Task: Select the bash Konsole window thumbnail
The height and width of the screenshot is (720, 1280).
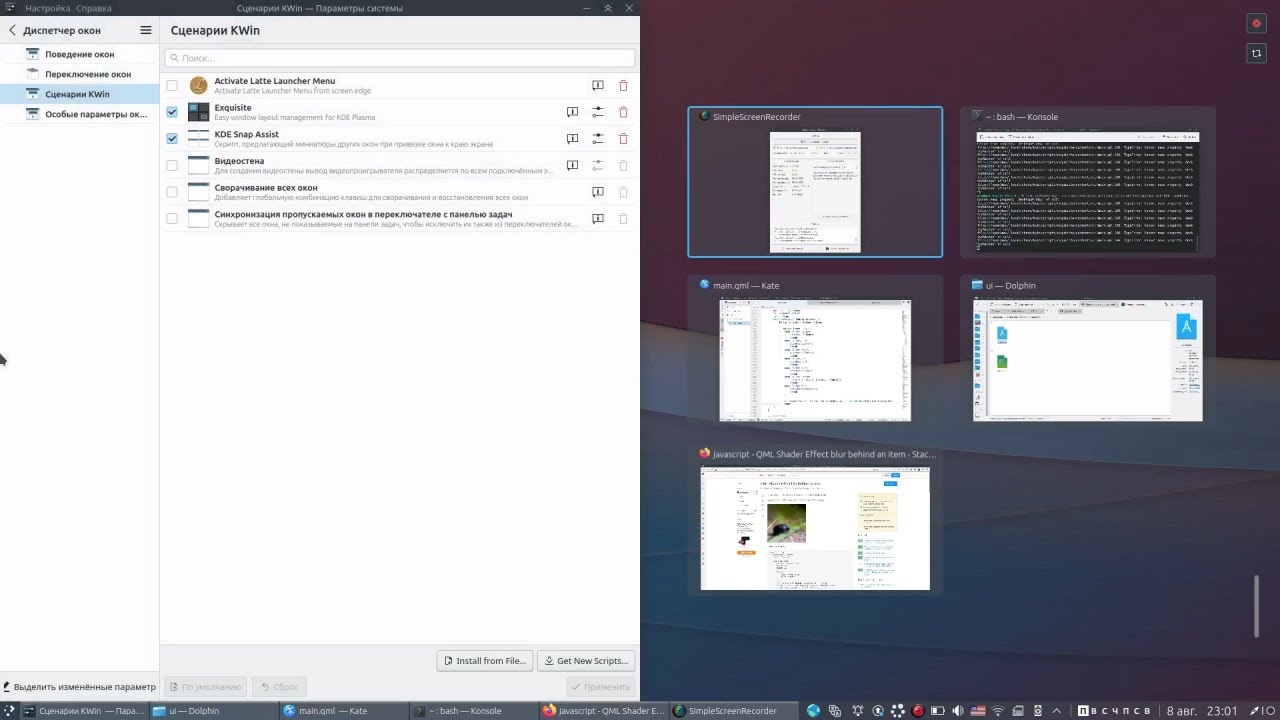Action: pos(1088,182)
